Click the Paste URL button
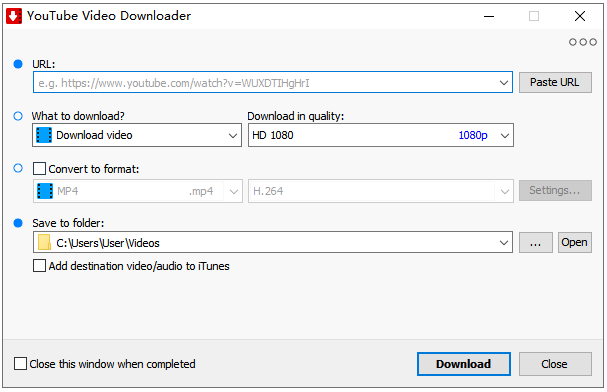 (x=555, y=82)
